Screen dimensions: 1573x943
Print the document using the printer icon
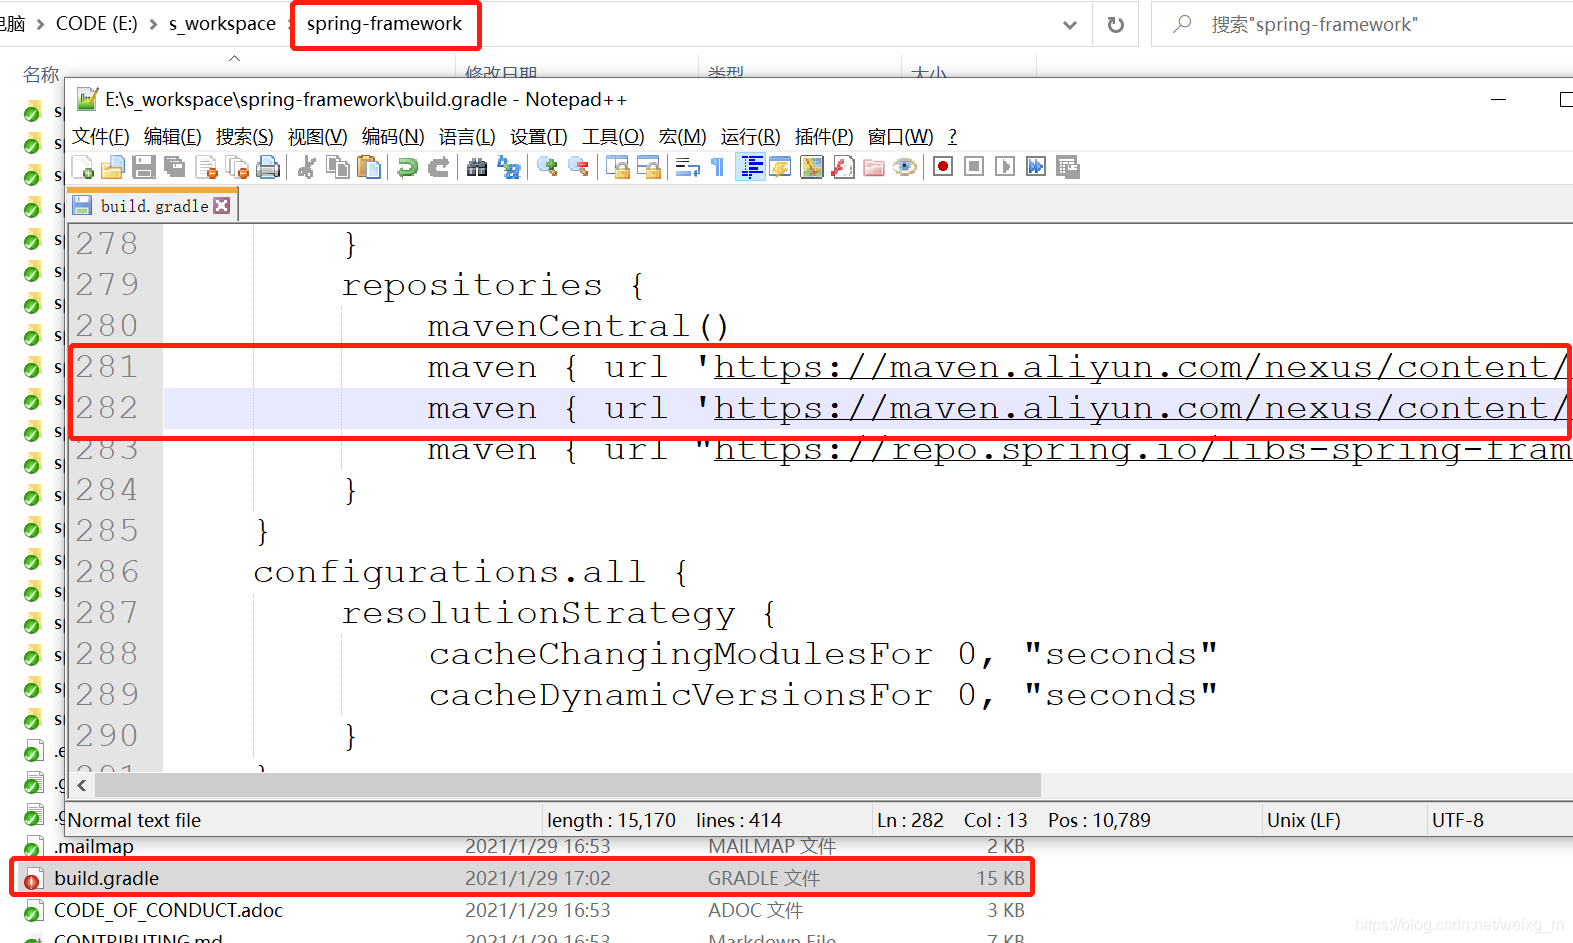pyautogui.click(x=268, y=167)
